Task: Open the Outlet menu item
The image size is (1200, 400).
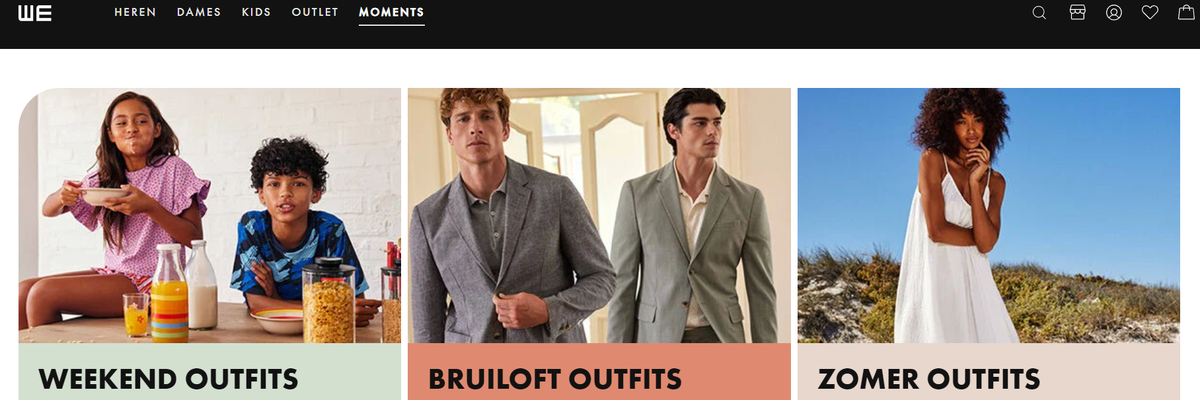Action: [x=315, y=13]
